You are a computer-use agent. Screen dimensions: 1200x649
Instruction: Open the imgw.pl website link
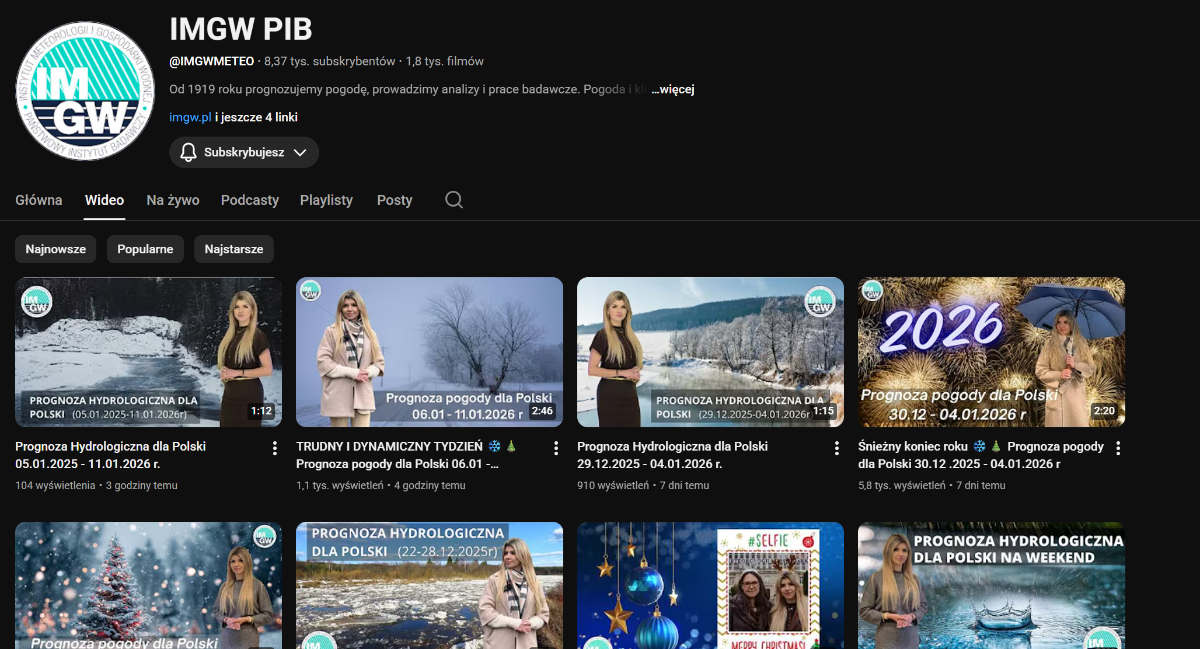[190, 117]
